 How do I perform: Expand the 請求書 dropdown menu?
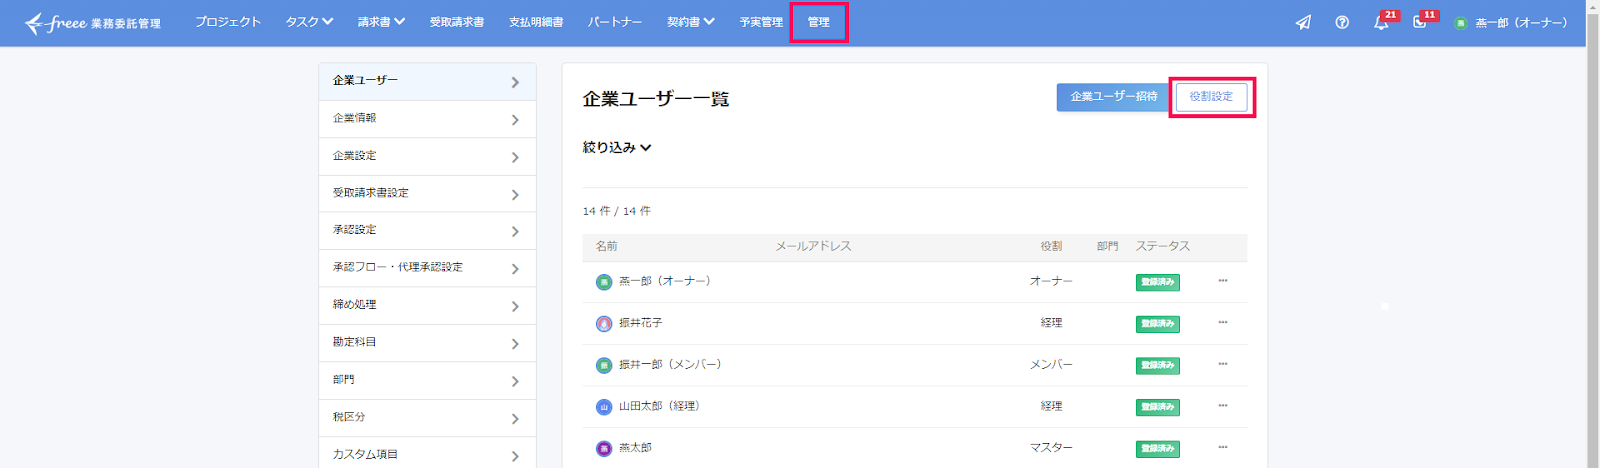381,22
